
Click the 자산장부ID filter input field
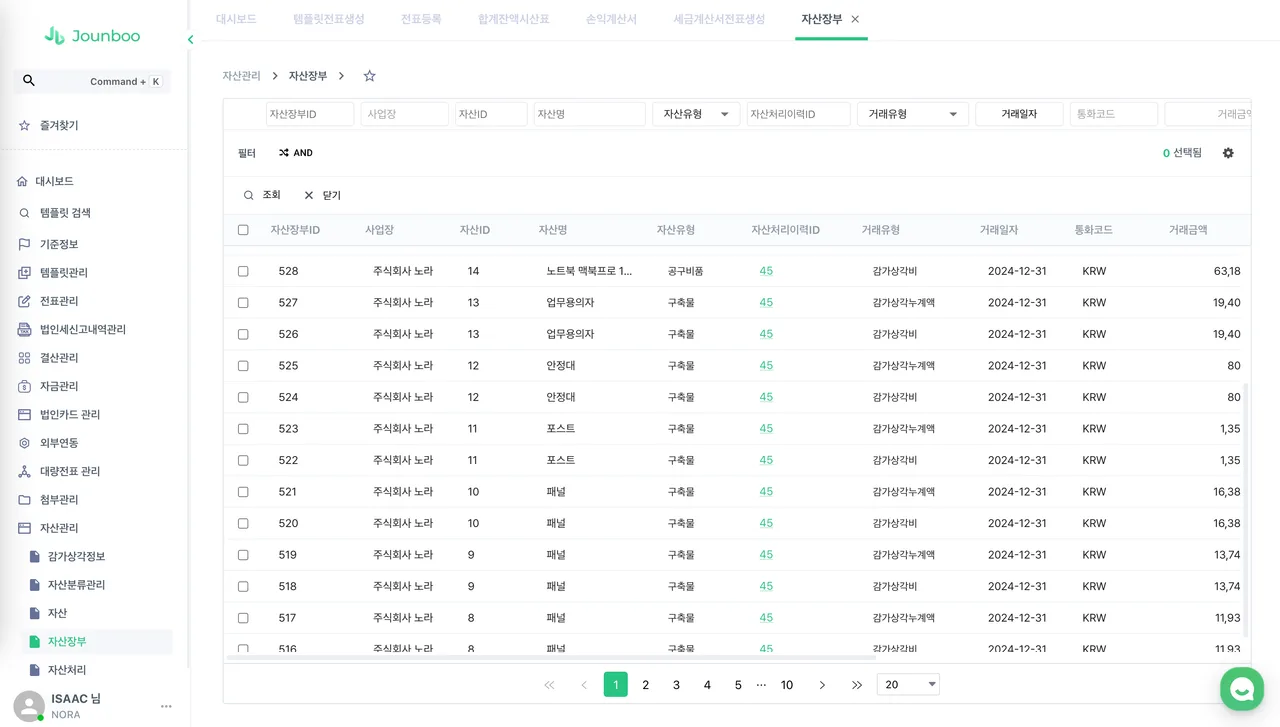310,114
